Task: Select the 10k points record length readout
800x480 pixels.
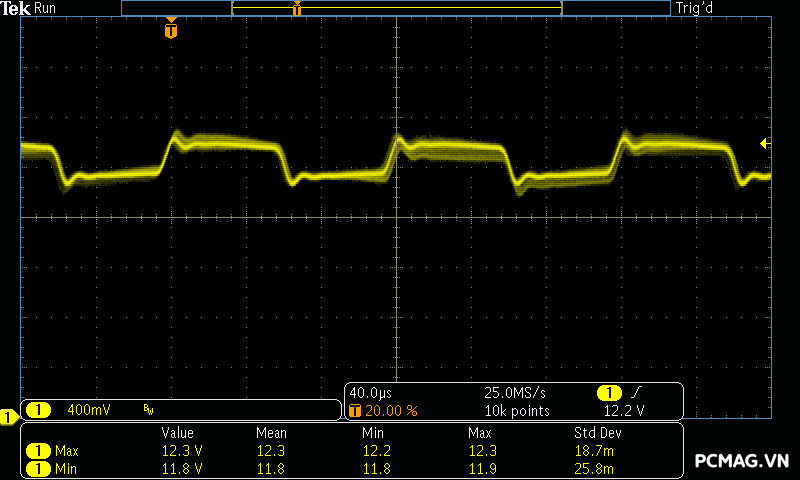Action: (517, 411)
